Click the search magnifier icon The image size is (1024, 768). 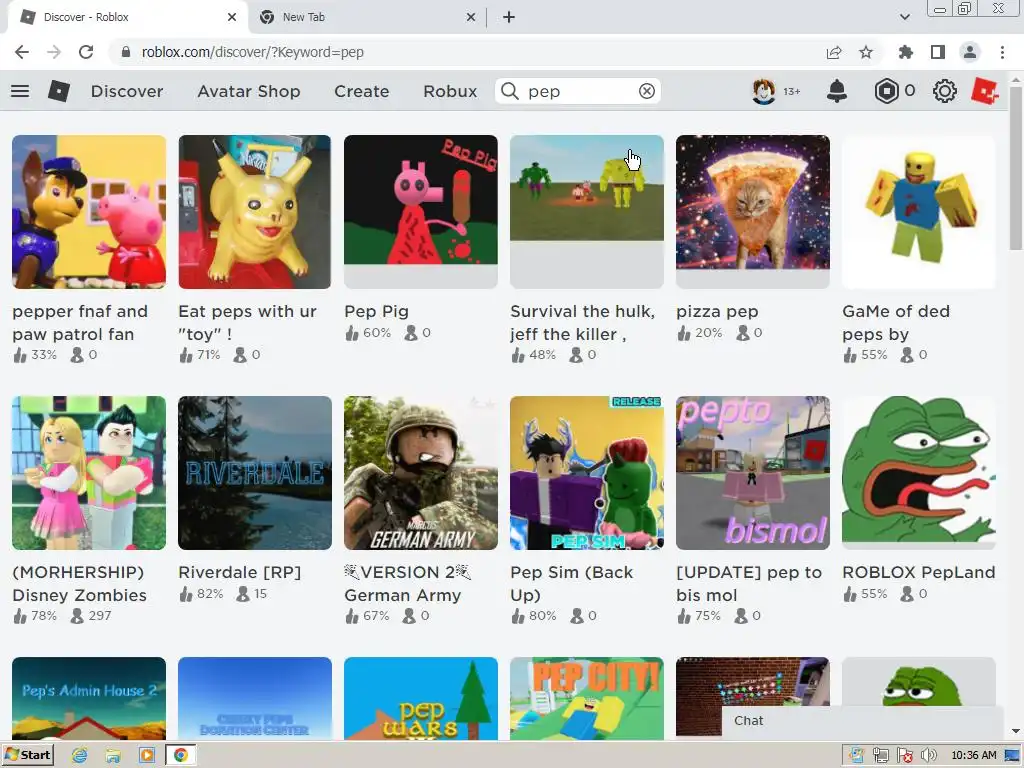(x=510, y=91)
